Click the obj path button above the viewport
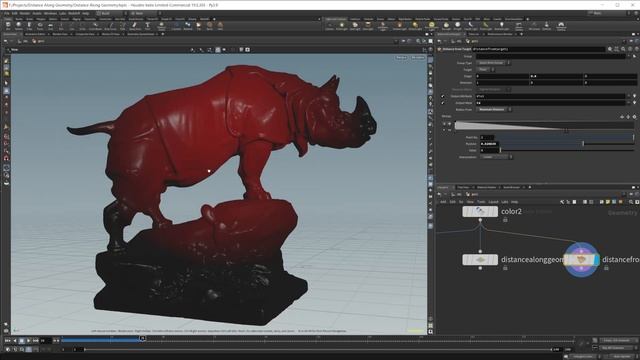The image size is (640, 360). (23, 41)
